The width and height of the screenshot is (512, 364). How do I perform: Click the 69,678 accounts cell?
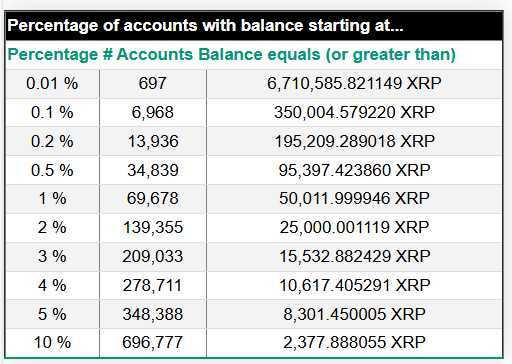point(153,199)
